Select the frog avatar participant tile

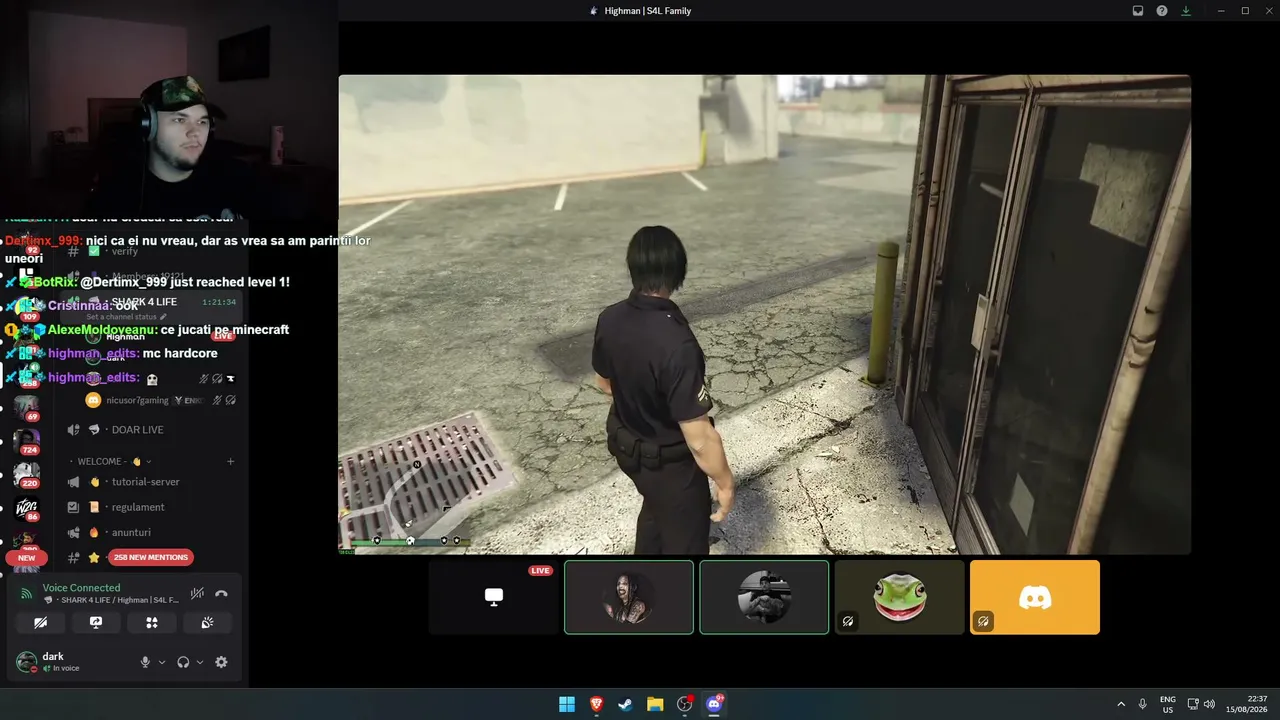coord(900,597)
